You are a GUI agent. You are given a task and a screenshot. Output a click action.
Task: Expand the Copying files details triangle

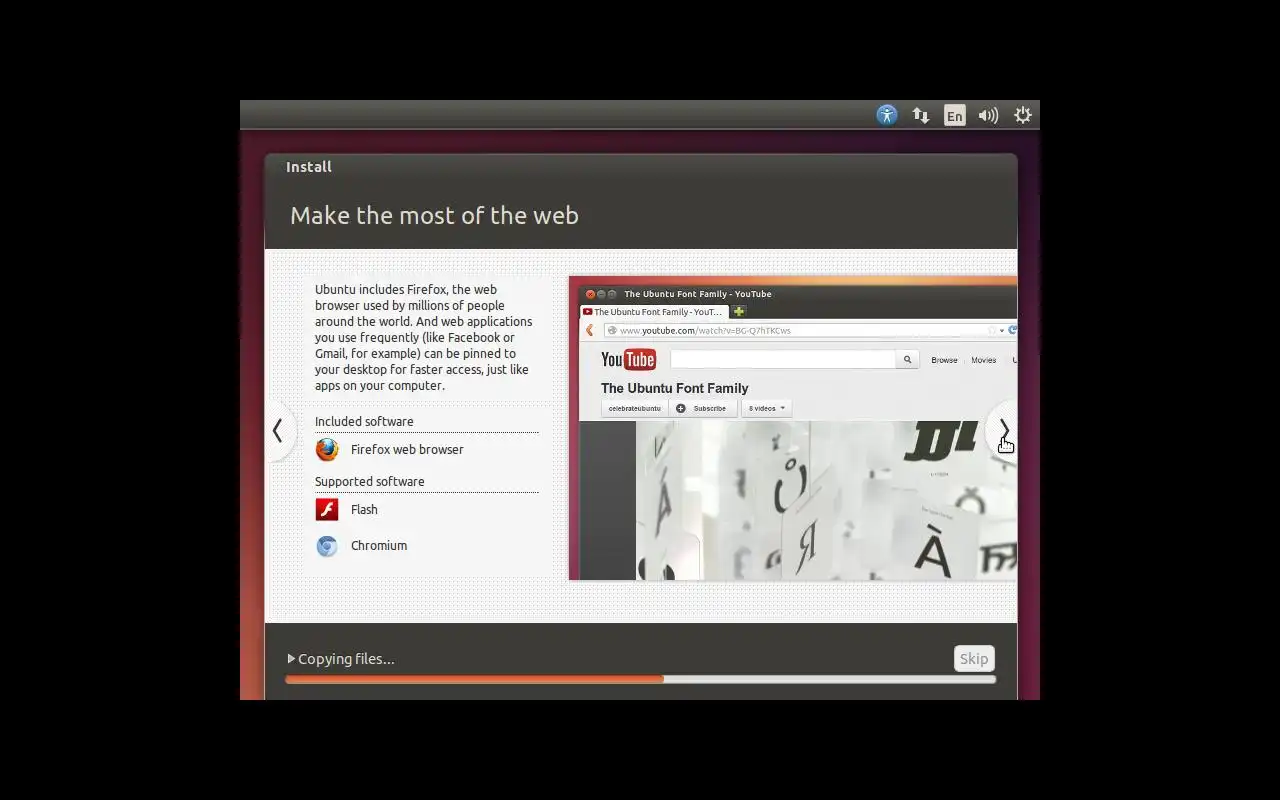tap(291, 659)
